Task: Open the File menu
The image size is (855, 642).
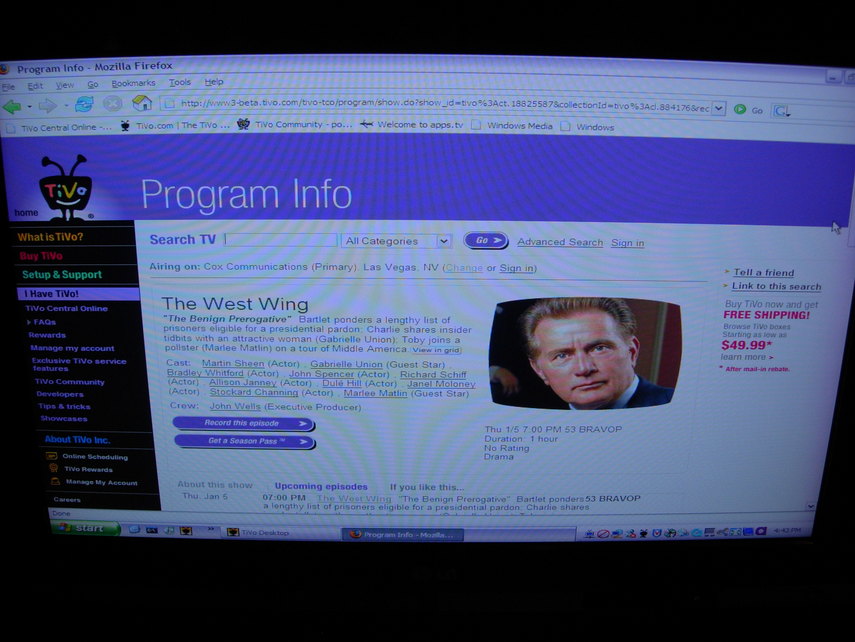Action: [8, 87]
